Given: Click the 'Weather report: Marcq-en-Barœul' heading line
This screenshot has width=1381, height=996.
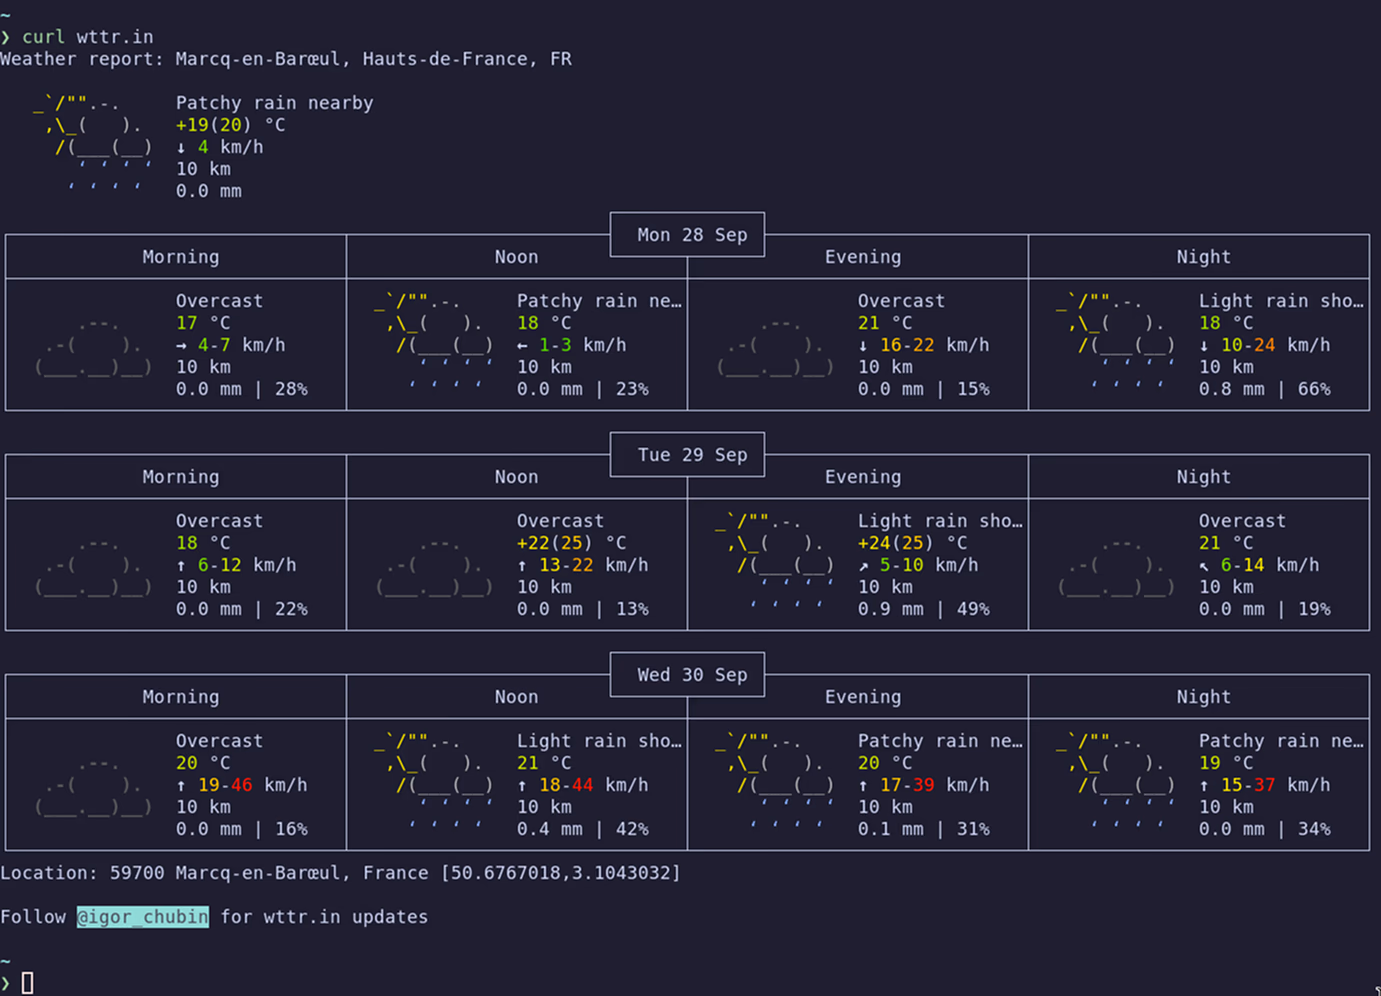Looking at the screenshot, I should pyautogui.click(x=286, y=59).
